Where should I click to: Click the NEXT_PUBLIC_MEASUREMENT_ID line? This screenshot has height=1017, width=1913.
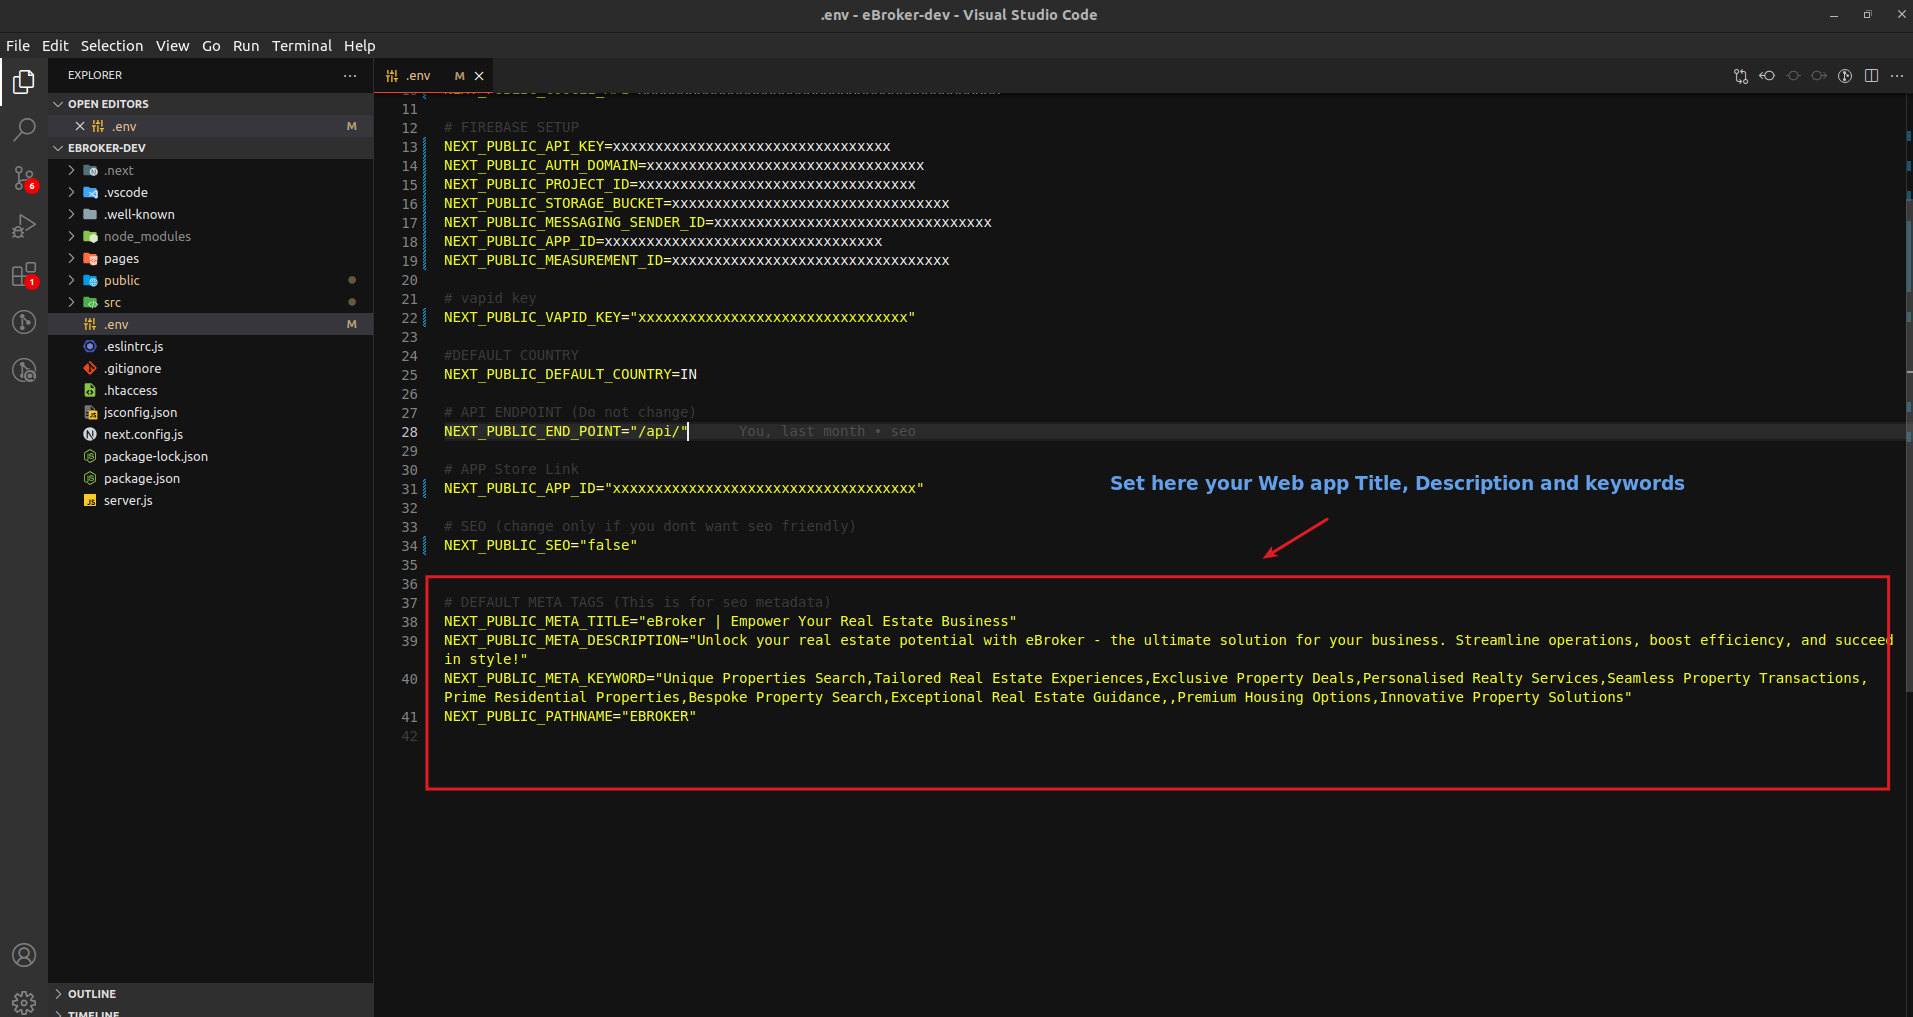tap(696, 261)
